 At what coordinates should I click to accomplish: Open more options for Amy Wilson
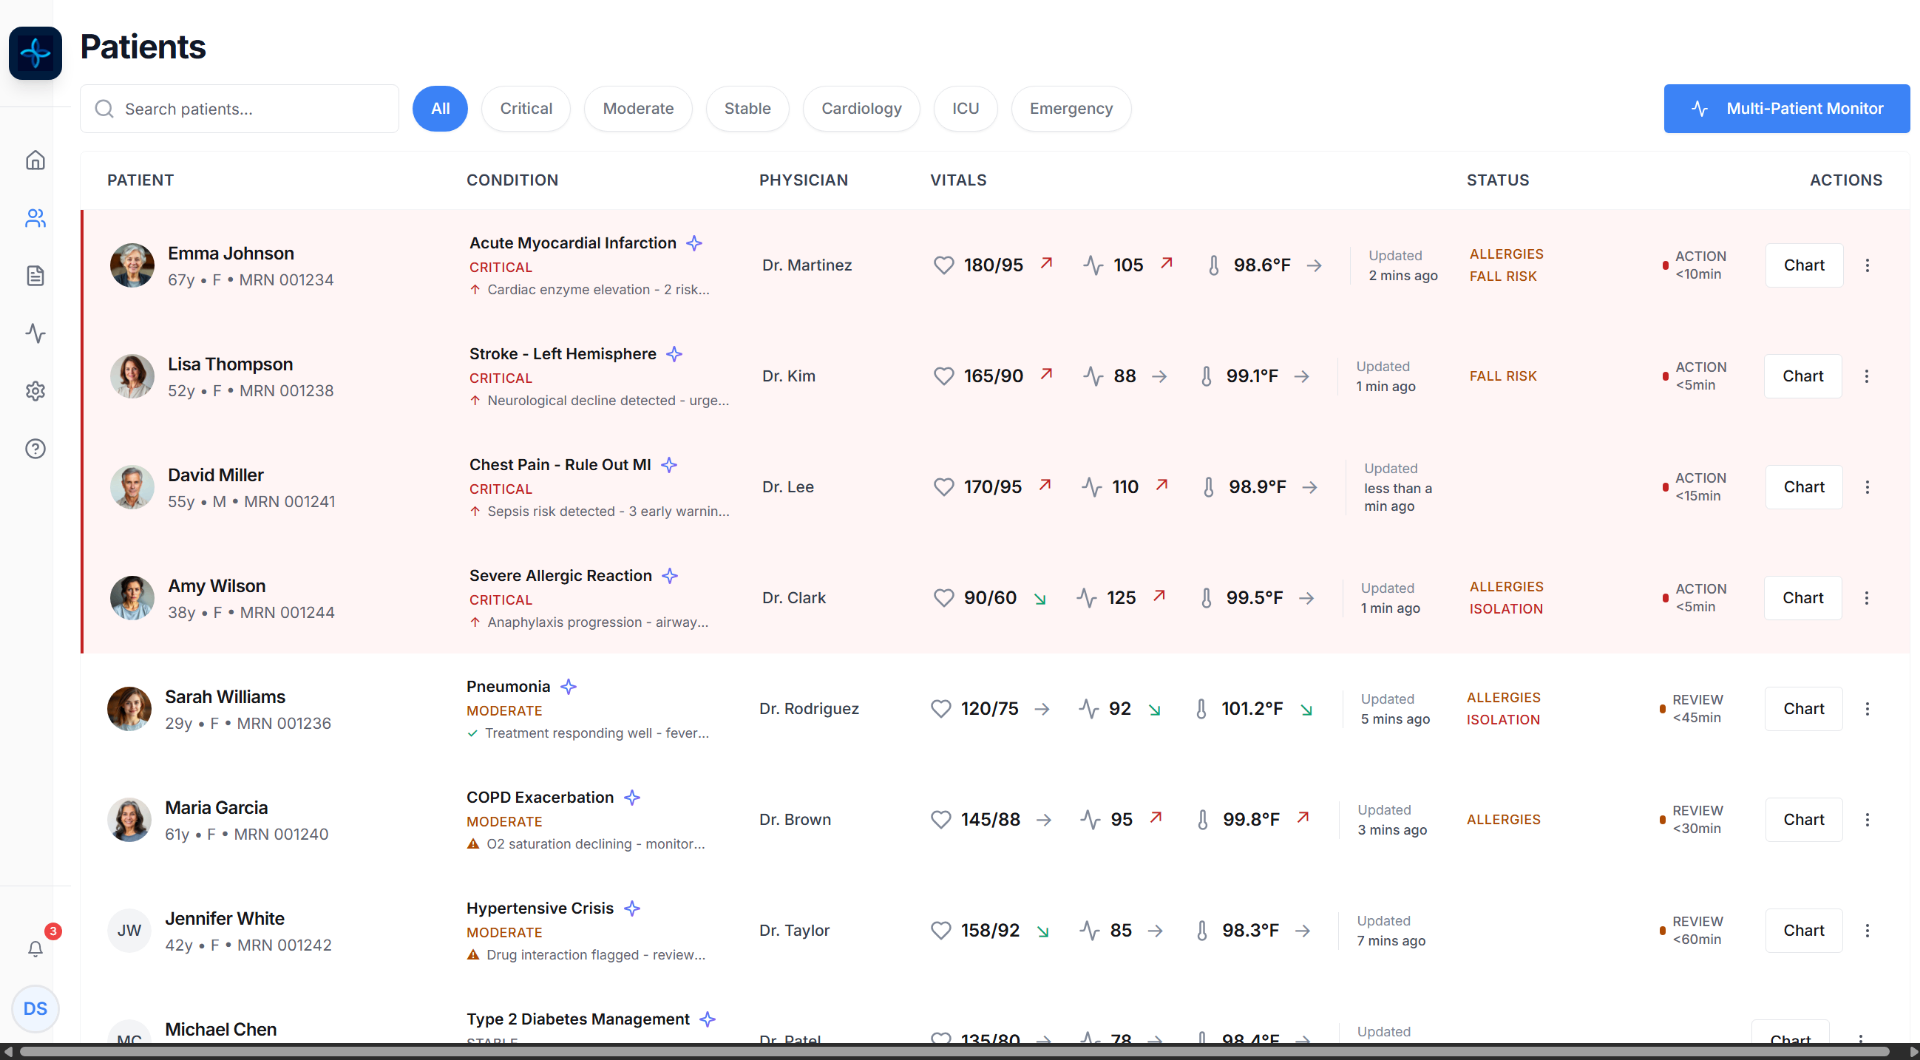point(1866,598)
